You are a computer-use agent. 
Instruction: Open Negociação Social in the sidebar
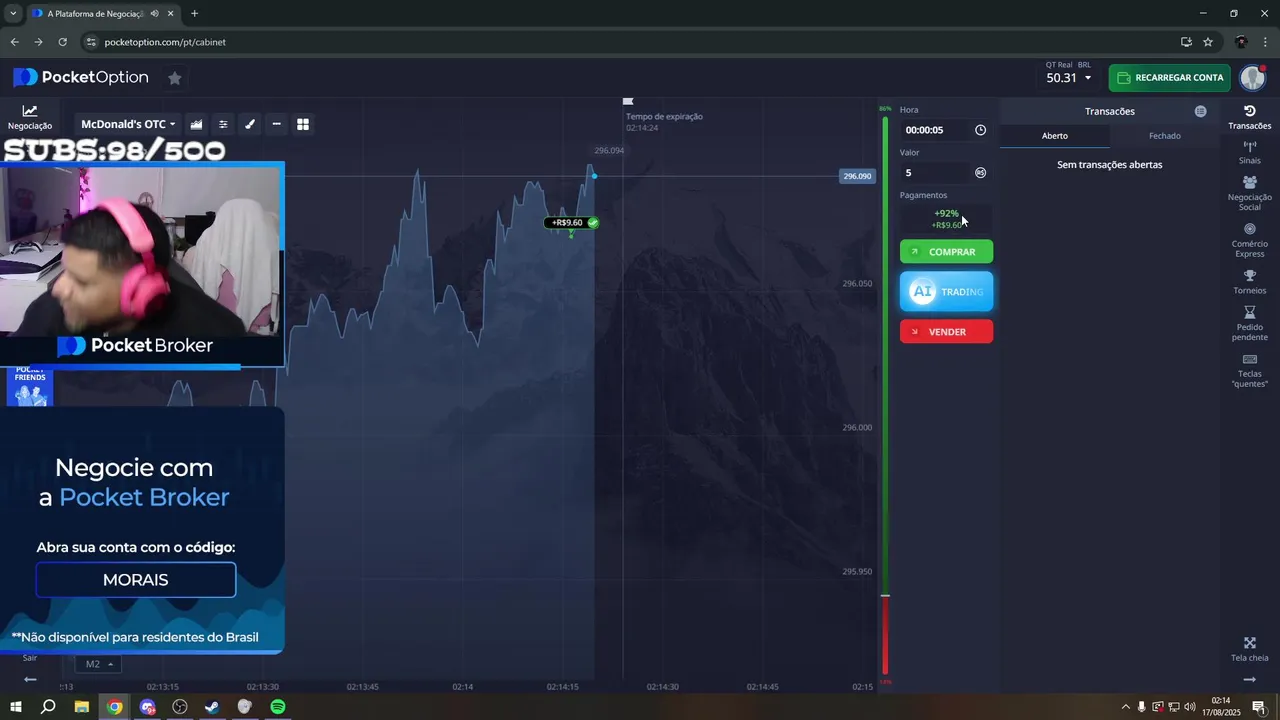pos(1249,193)
